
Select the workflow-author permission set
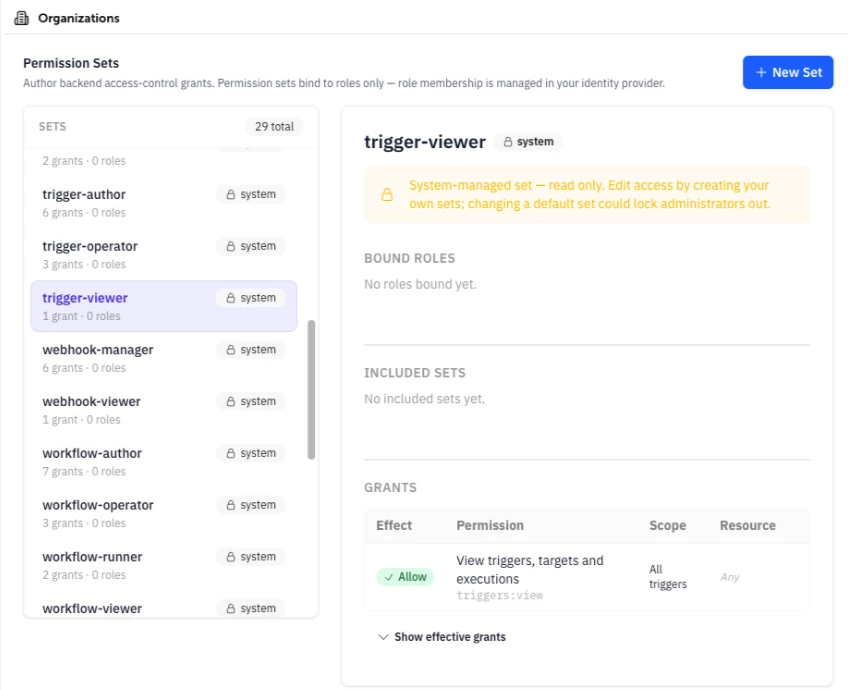pos(163,462)
